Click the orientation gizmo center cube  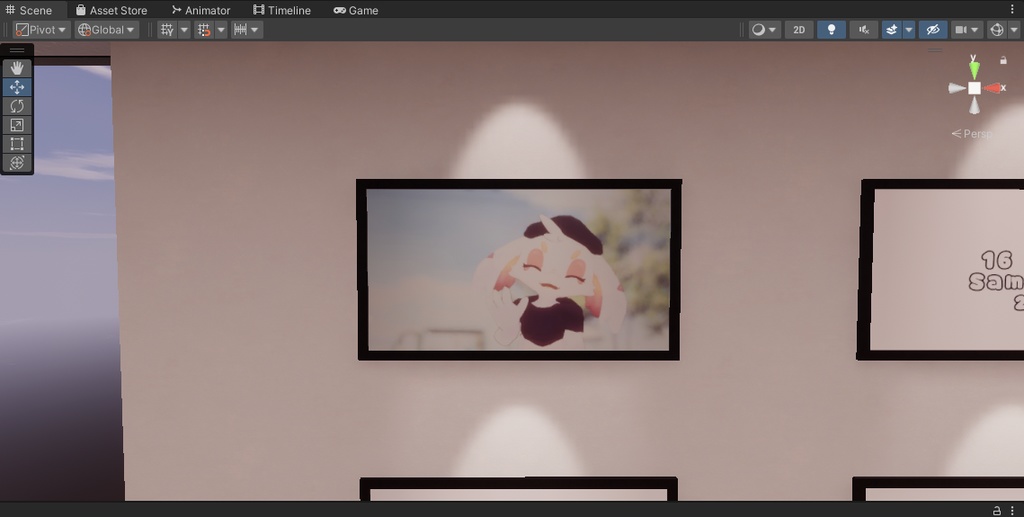974,88
